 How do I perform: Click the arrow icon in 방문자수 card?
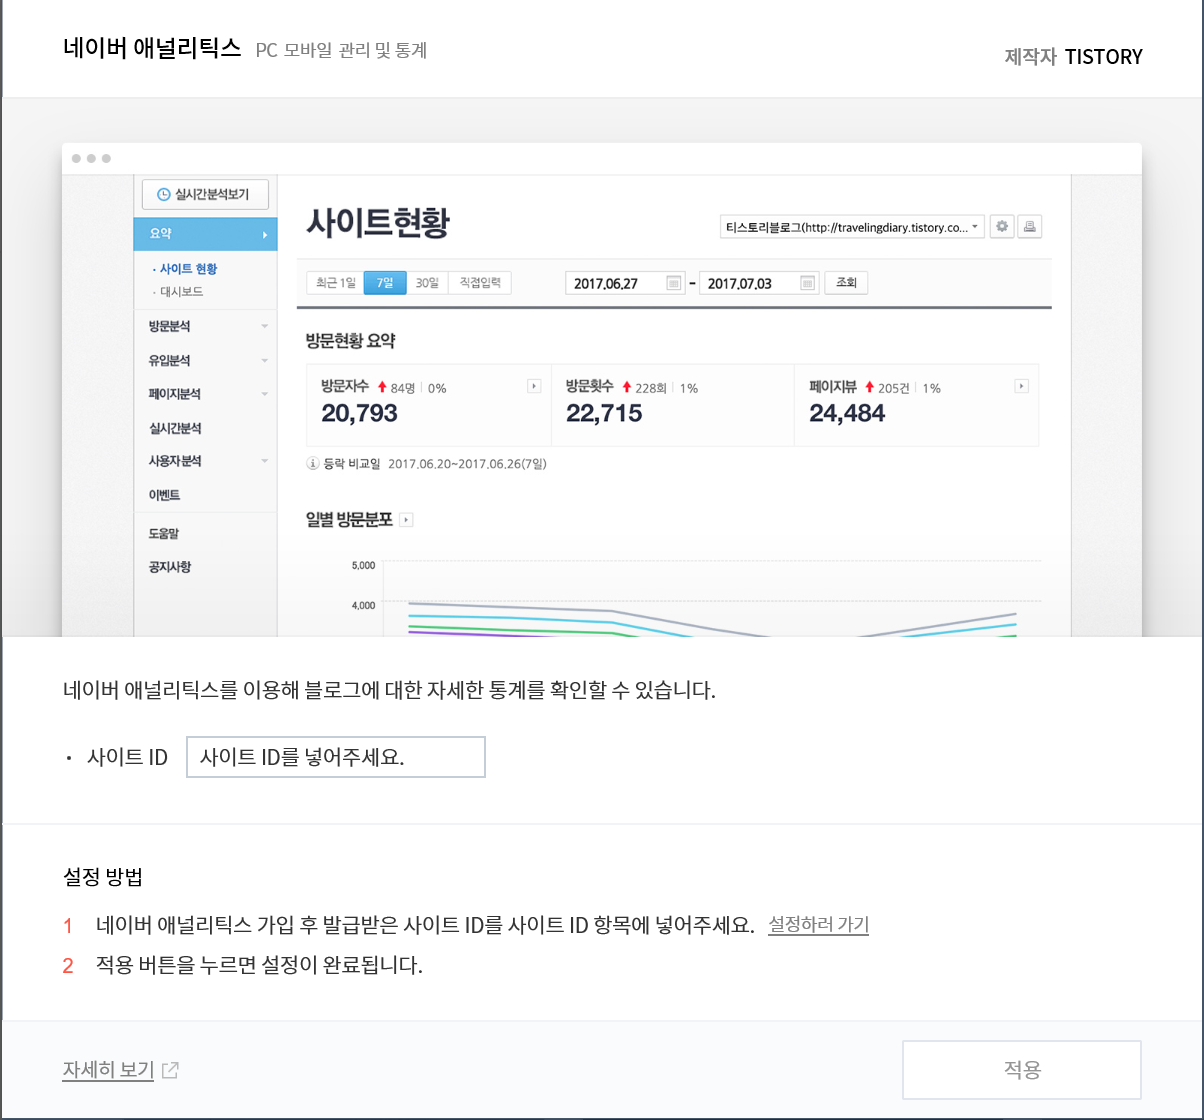coord(534,386)
